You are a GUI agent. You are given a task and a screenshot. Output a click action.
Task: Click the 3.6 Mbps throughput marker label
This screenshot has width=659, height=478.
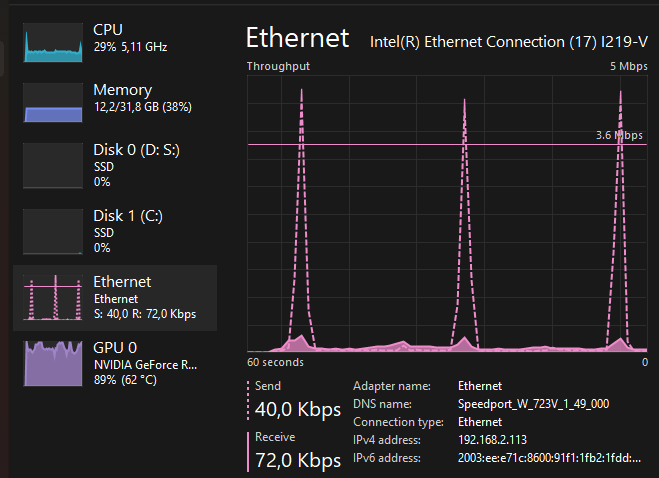(619, 135)
